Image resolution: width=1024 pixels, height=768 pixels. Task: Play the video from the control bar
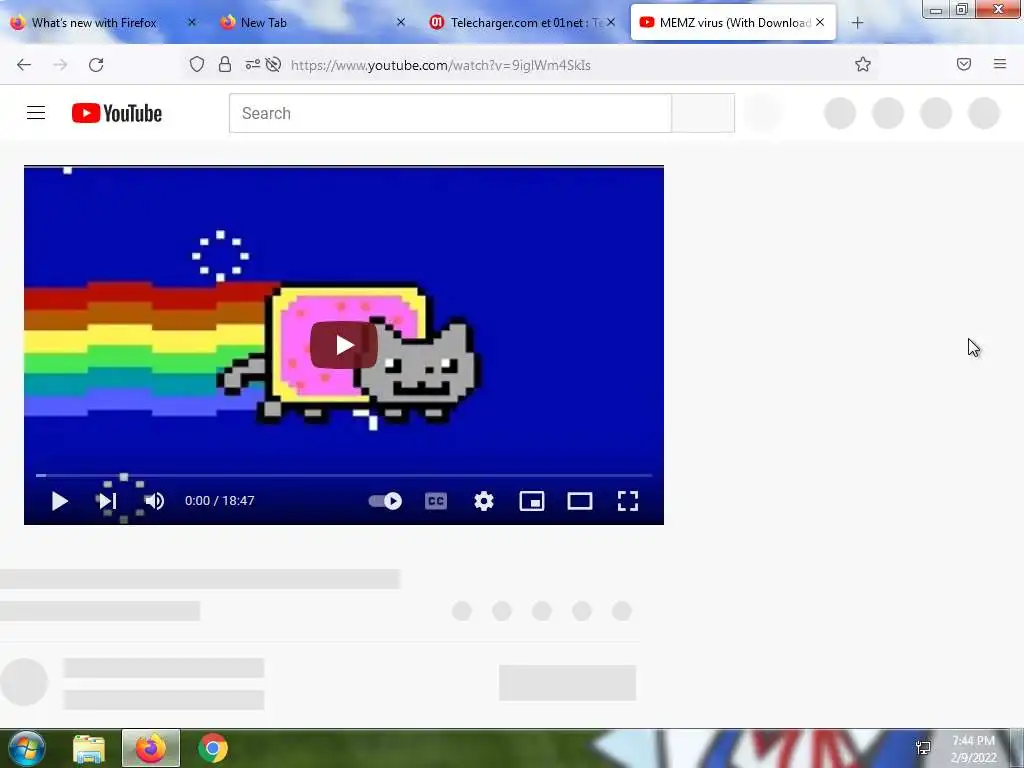[59, 501]
